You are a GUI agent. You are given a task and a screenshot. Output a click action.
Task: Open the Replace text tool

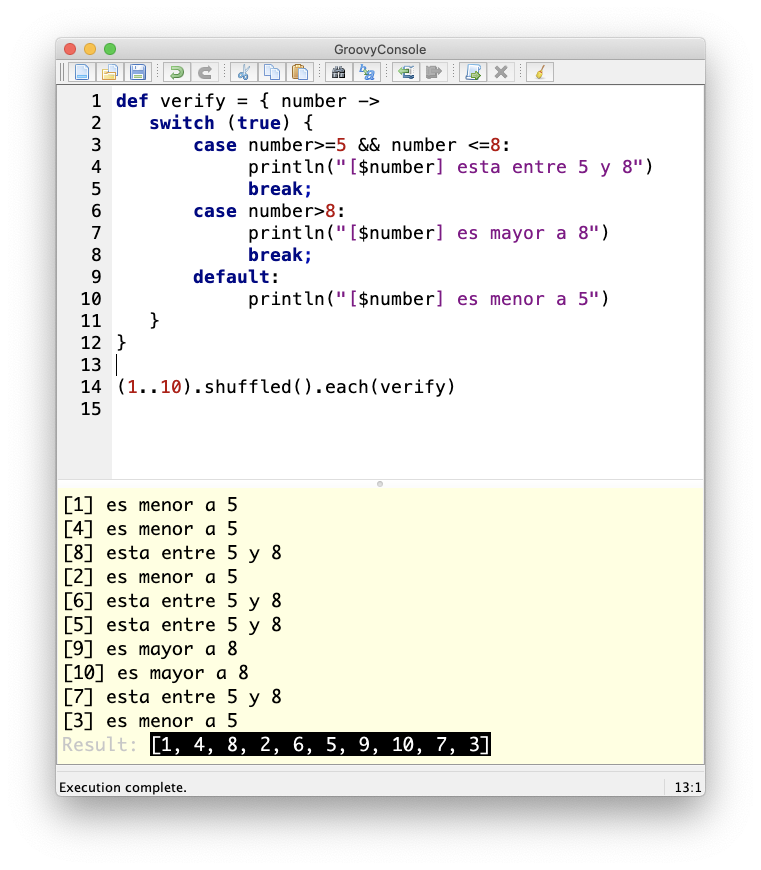pyautogui.click(x=367, y=72)
